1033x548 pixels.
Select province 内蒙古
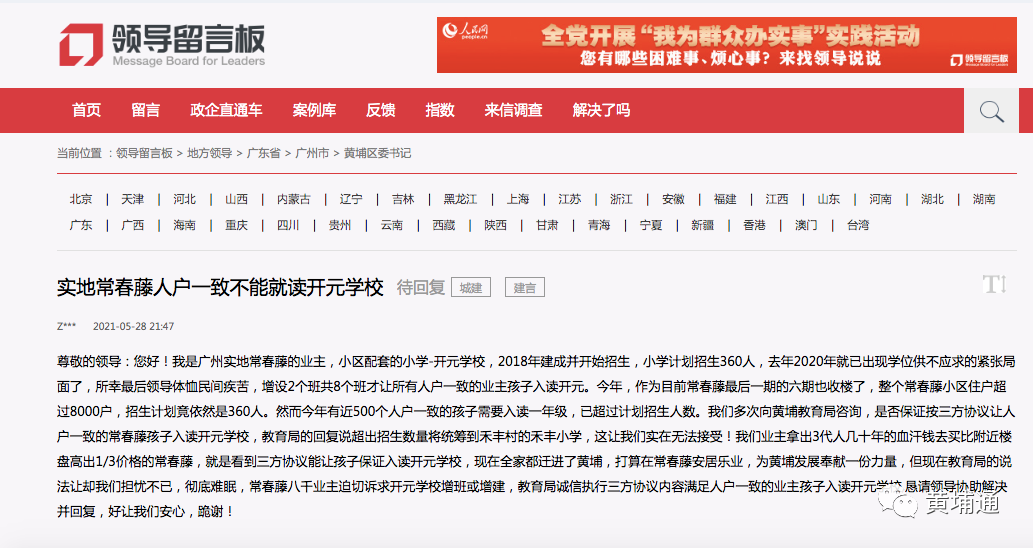pos(294,199)
